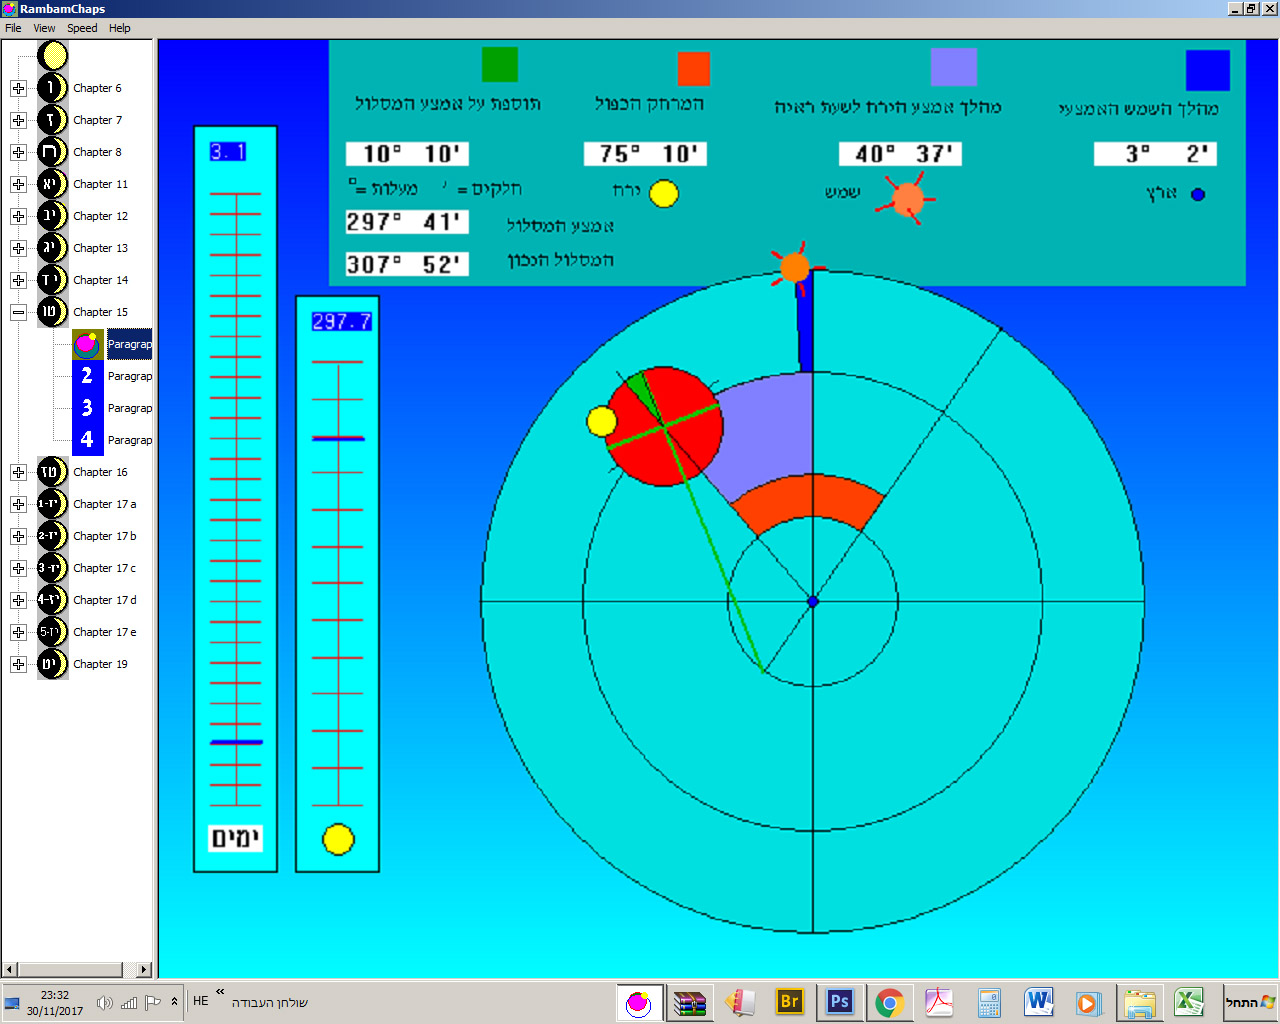Image resolution: width=1280 pixels, height=1024 pixels.
Task: Click the blue marker on the ימים slider
Action: (x=236, y=742)
